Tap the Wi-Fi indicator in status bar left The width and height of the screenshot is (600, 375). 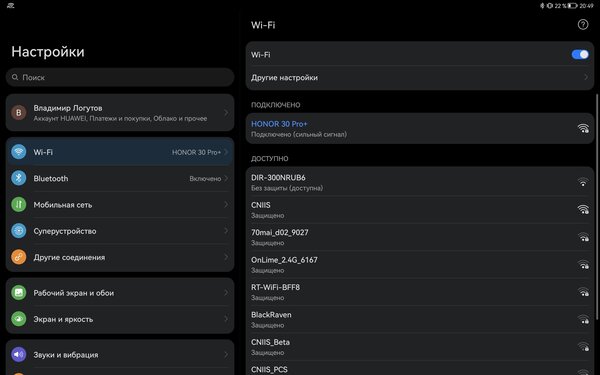tap(11, 5)
